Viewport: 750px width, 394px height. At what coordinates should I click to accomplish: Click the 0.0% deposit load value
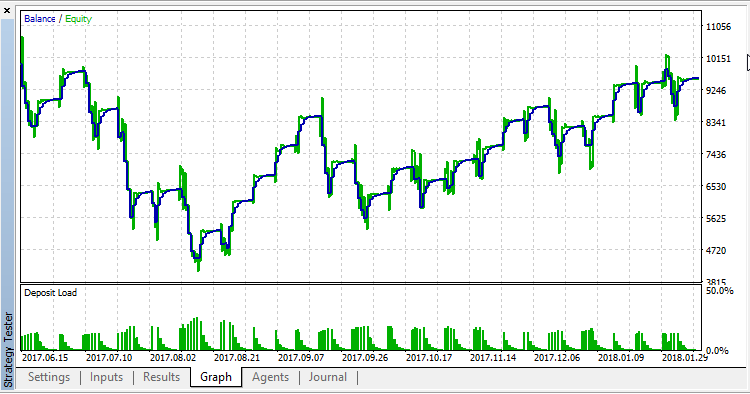(x=717, y=351)
